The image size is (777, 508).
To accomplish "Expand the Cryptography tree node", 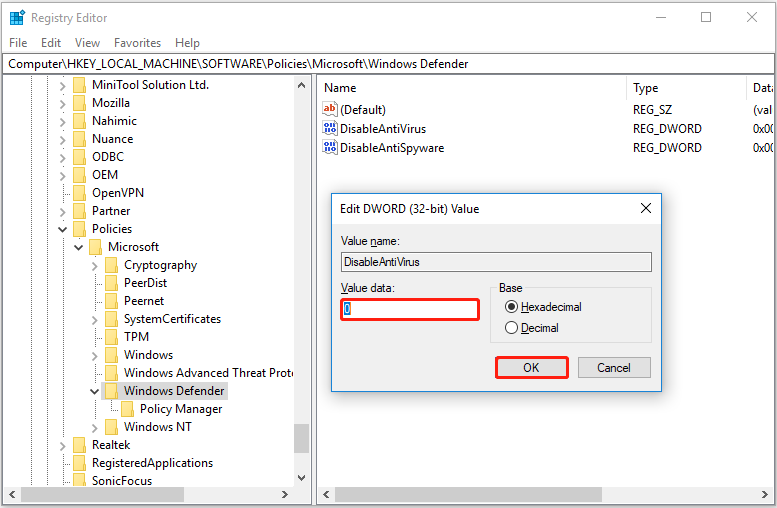I will [x=95, y=266].
